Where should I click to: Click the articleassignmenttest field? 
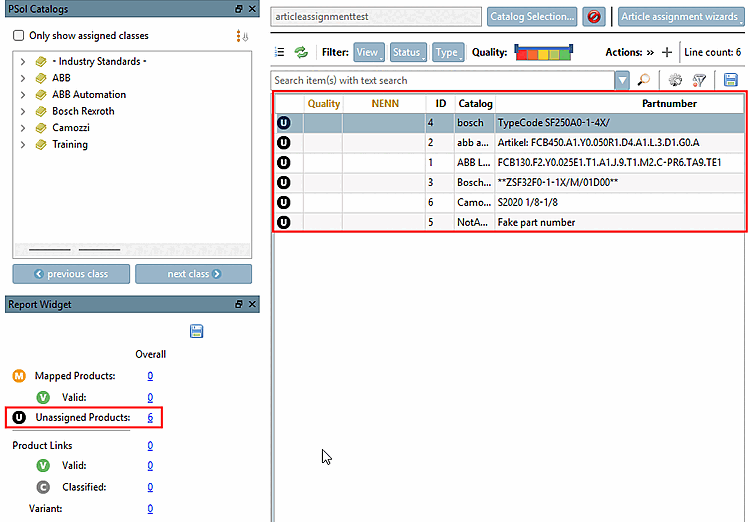coord(376,17)
